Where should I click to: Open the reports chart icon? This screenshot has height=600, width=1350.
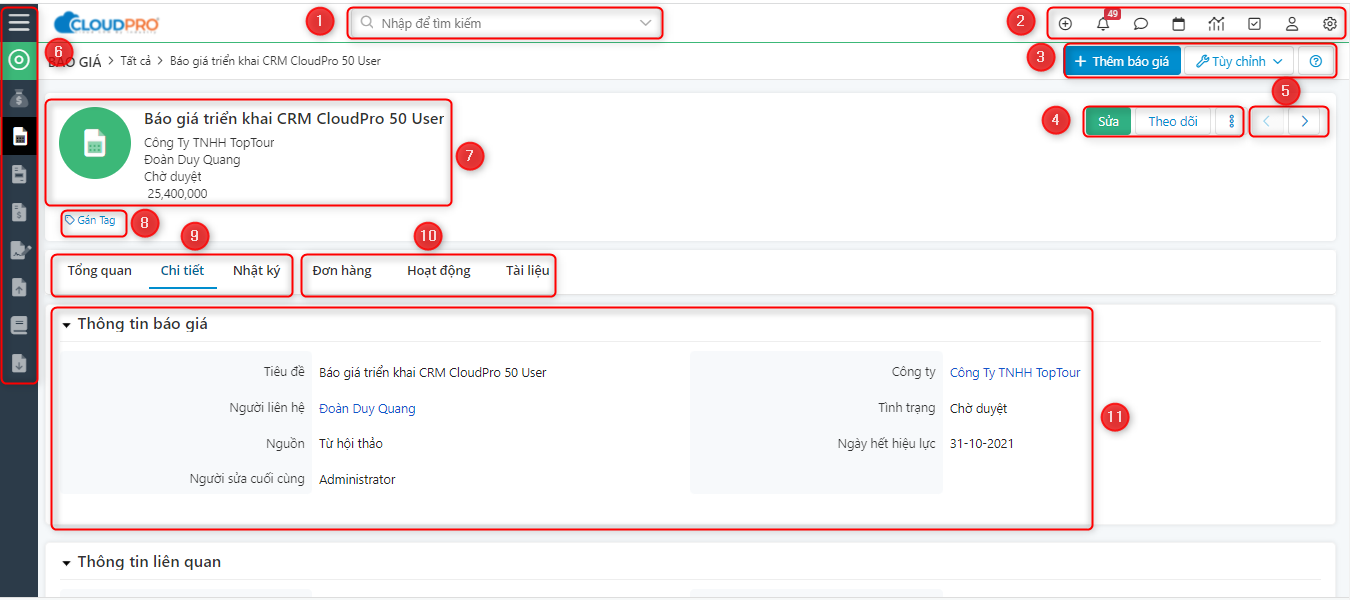[x=1217, y=23]
